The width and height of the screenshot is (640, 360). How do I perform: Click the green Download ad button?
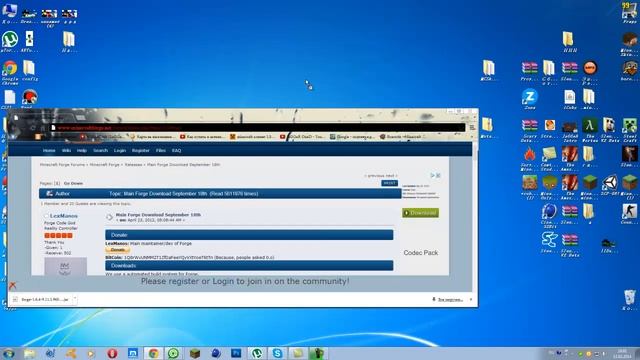tap(420, 213)
